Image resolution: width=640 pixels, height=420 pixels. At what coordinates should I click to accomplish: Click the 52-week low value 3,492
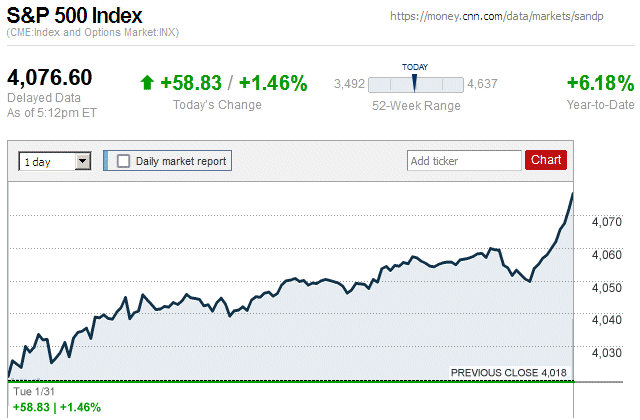click(349, 84)
